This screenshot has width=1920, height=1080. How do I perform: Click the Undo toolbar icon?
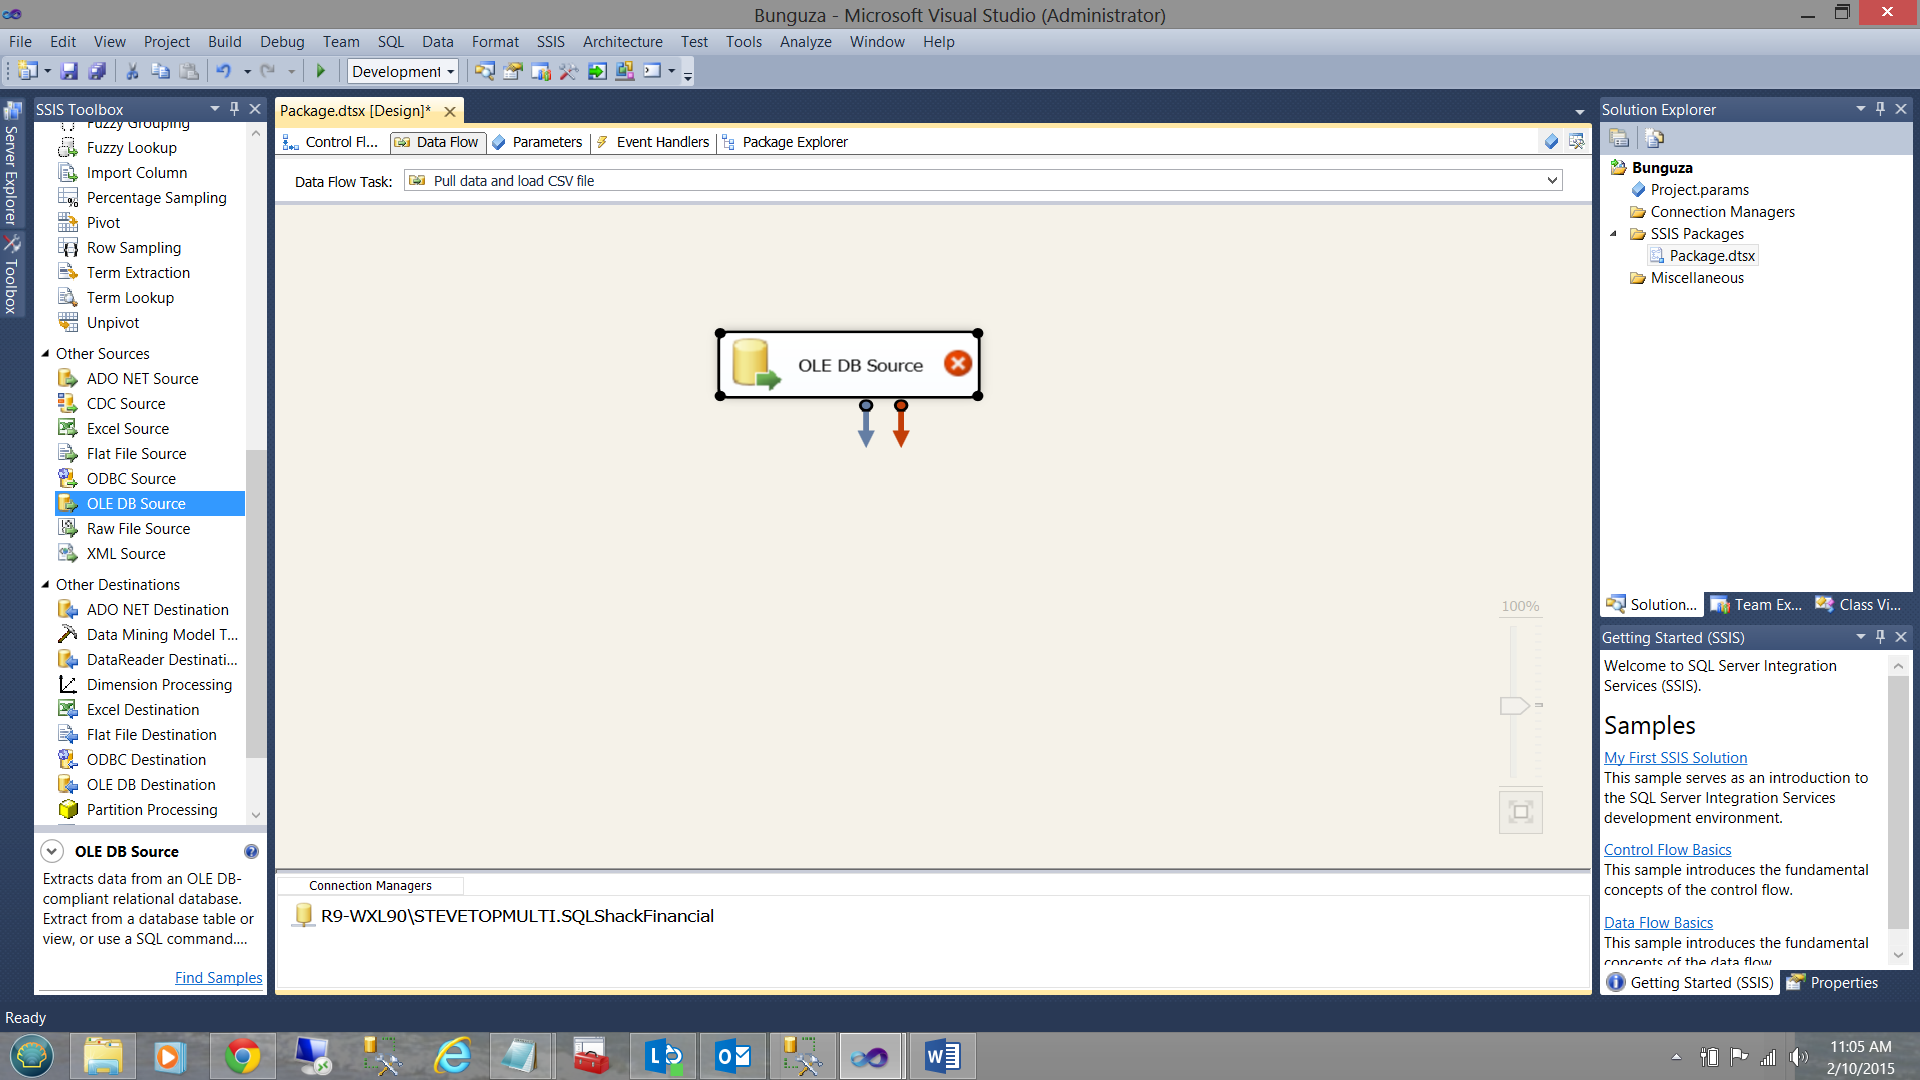223,71
